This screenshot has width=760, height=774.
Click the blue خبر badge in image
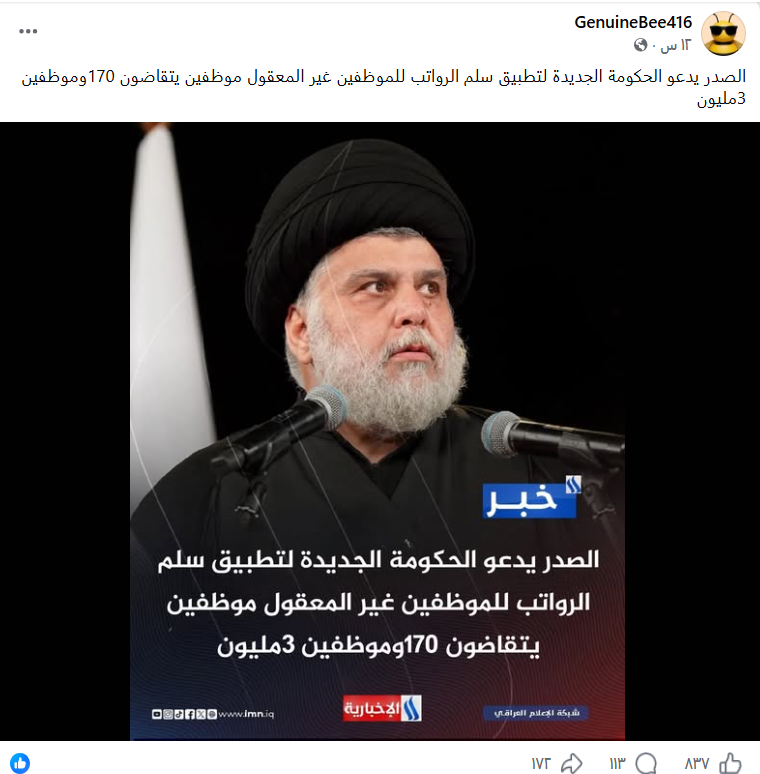pos(529,500)
